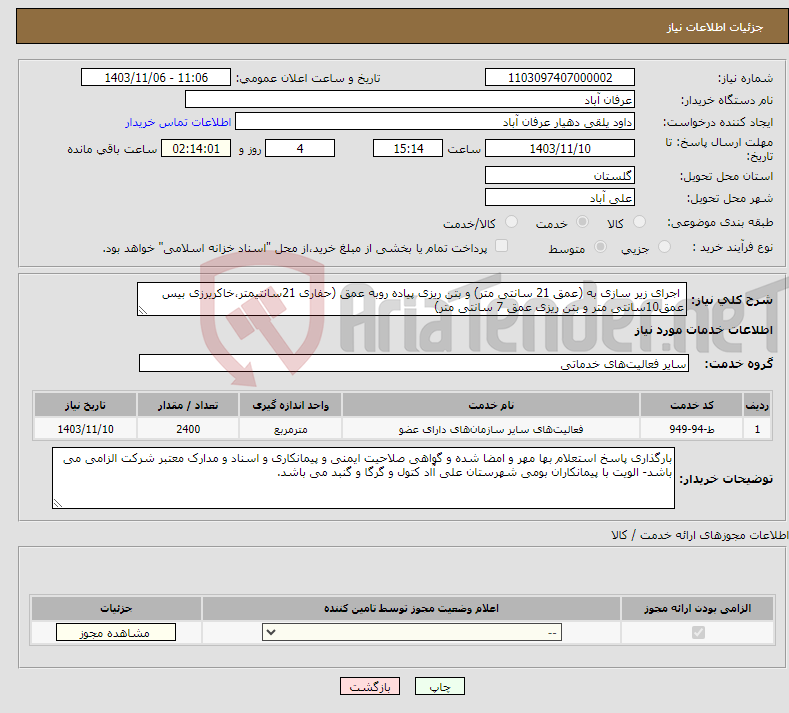Click the resize handle of the شرح کلی نیاز text area
This screenshot has height=713, width=789.
(143, 310)
